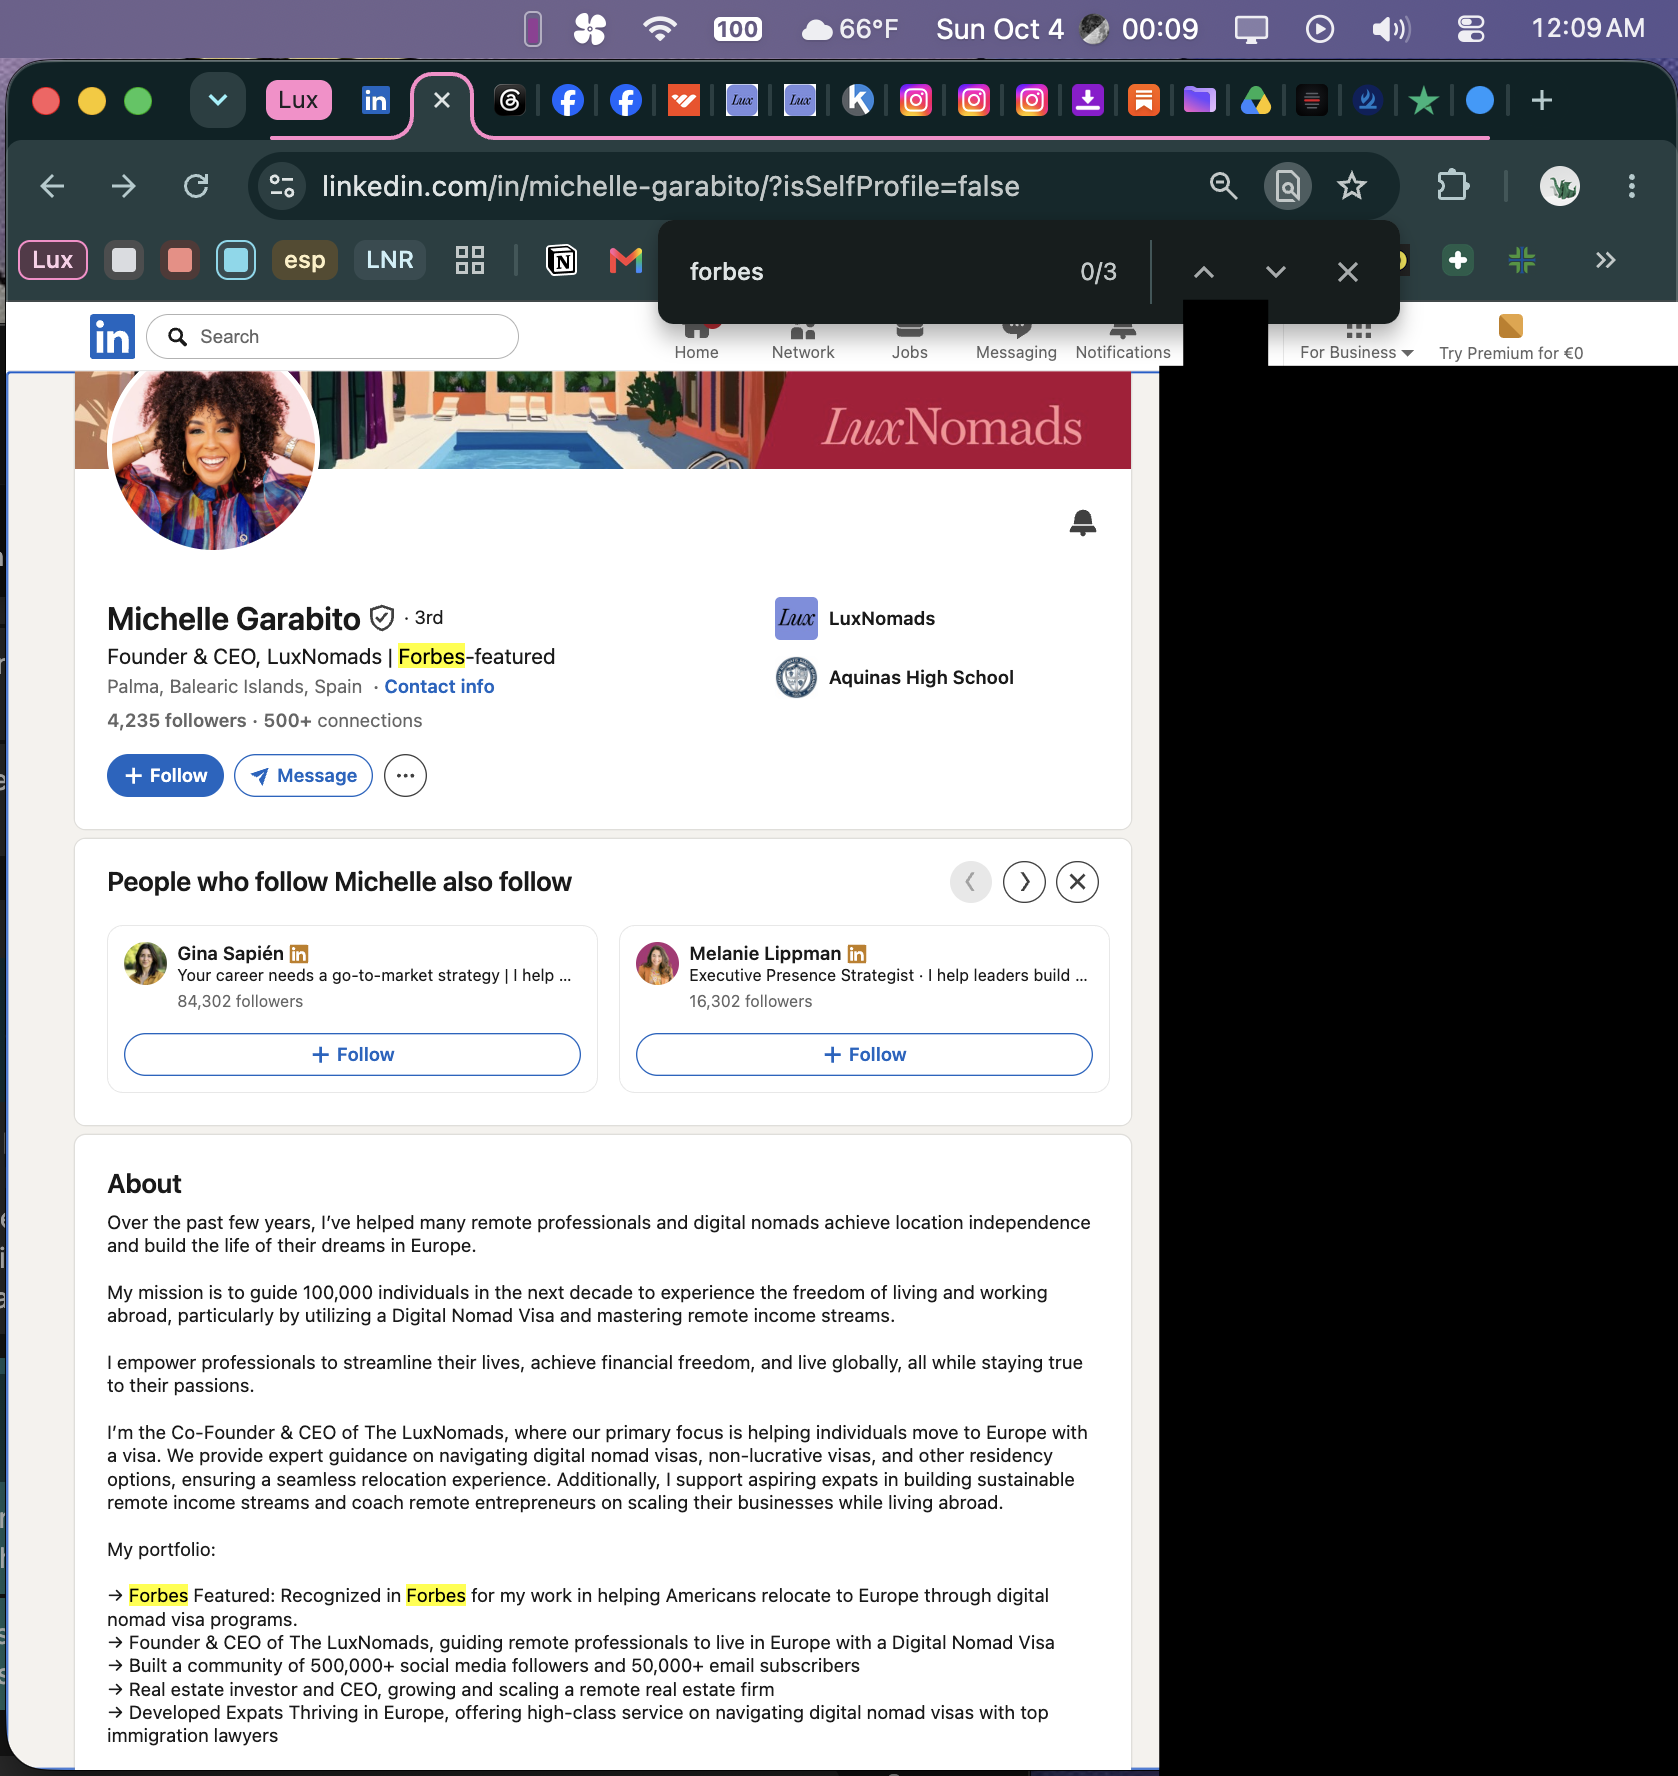
Task: Bookmark this page with the star icon
Action: 1352,186
